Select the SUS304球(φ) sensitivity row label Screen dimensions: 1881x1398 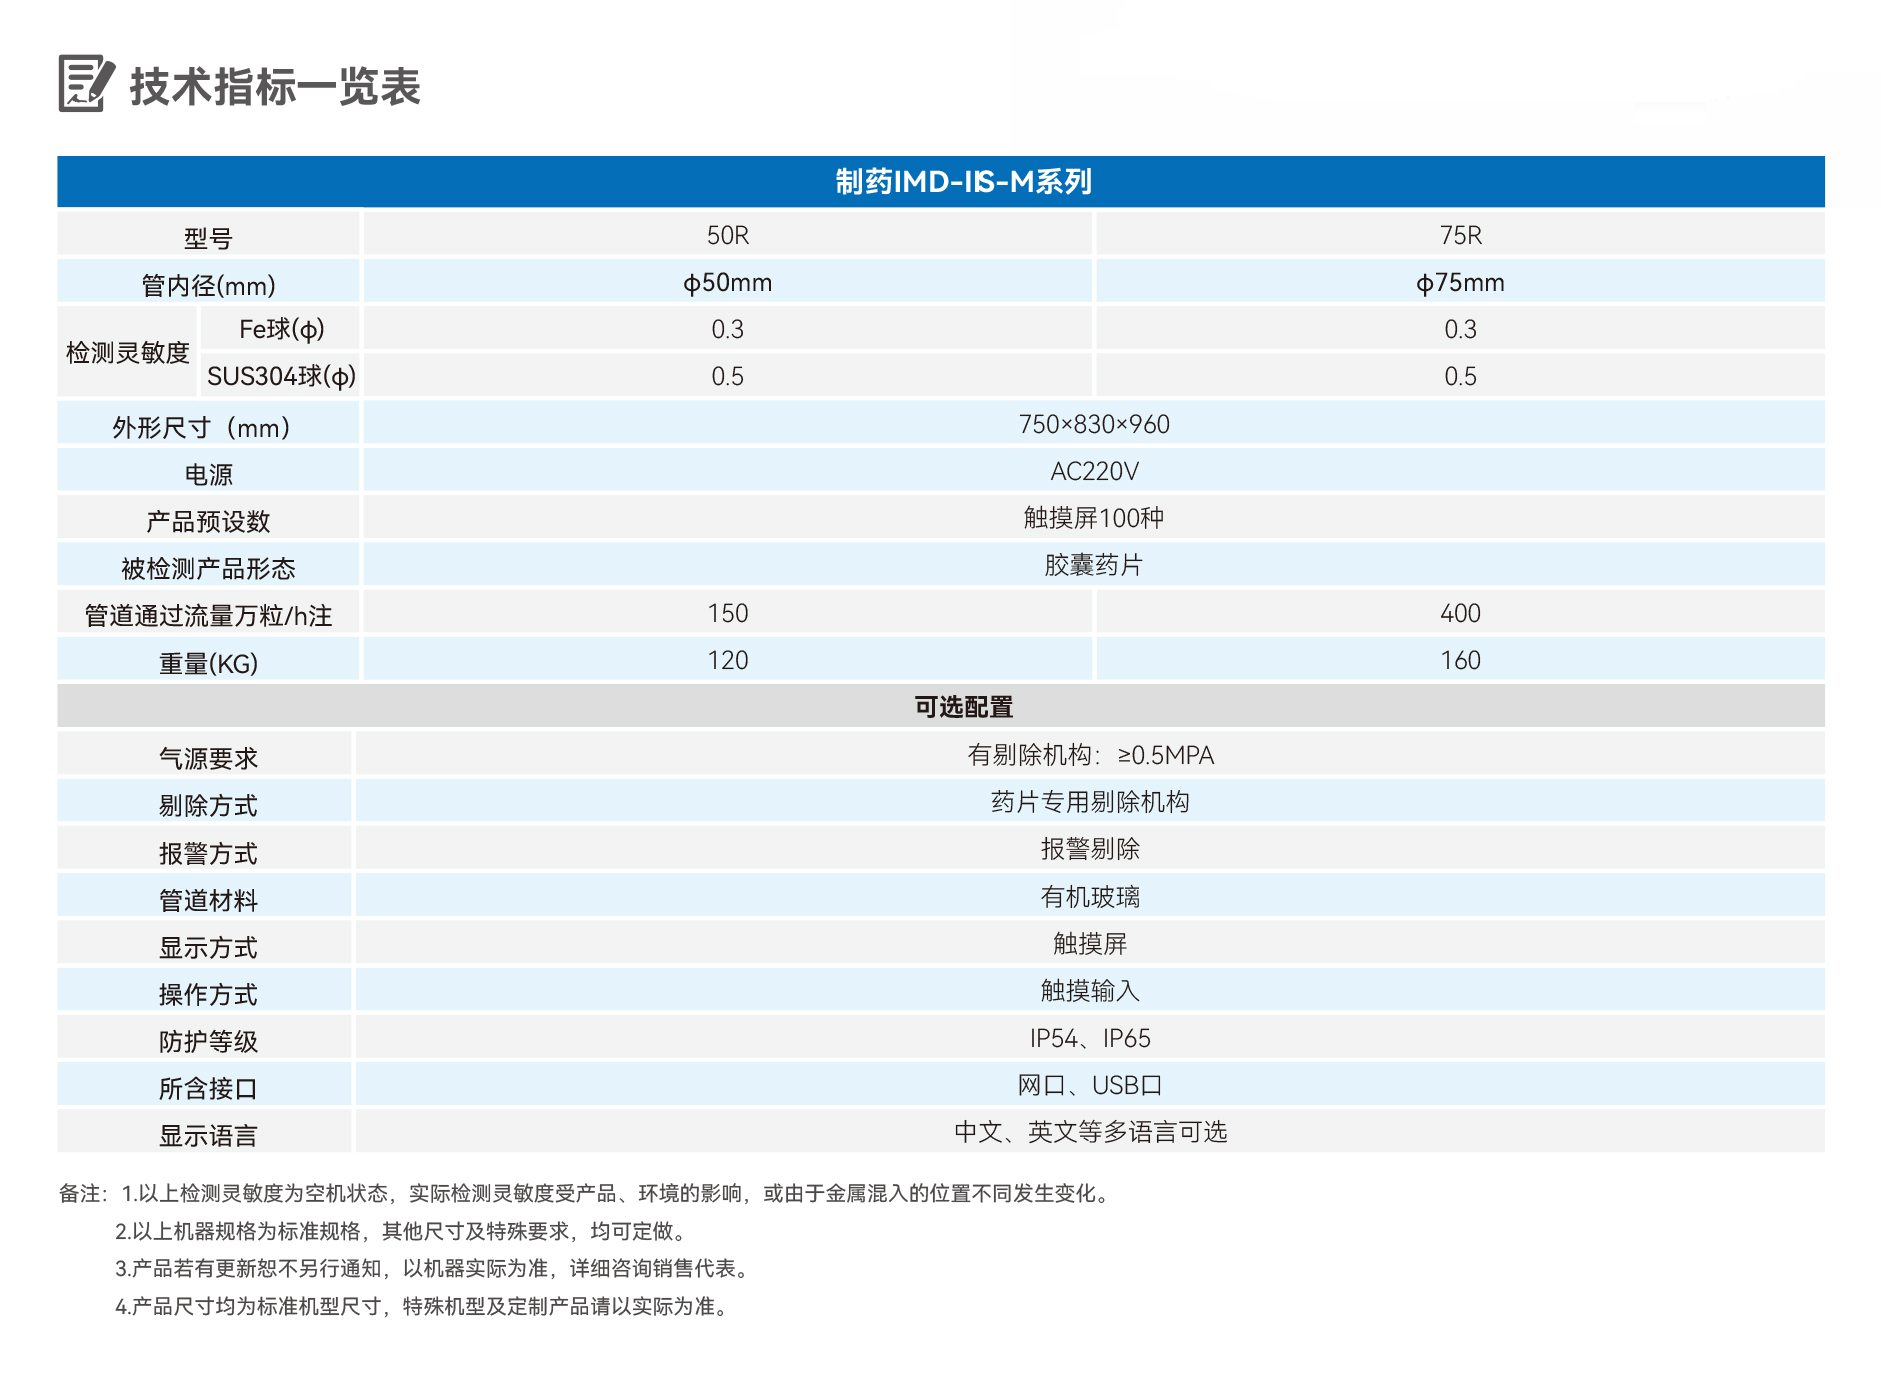click(x=283, y=375)
